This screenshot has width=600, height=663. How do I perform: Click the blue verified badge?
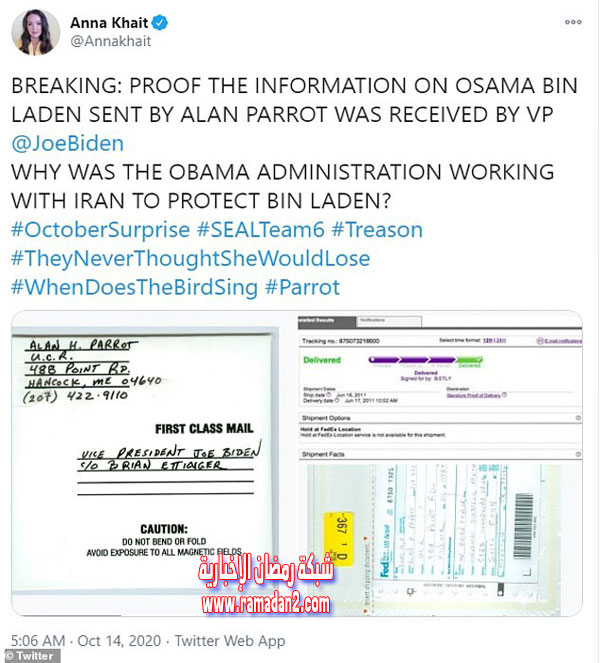click(160, 22)
